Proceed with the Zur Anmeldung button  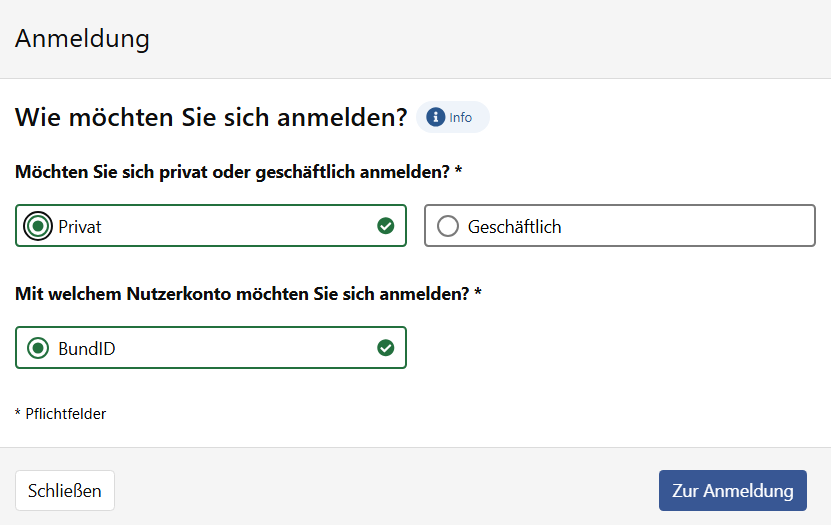click(x=732, y=491)
